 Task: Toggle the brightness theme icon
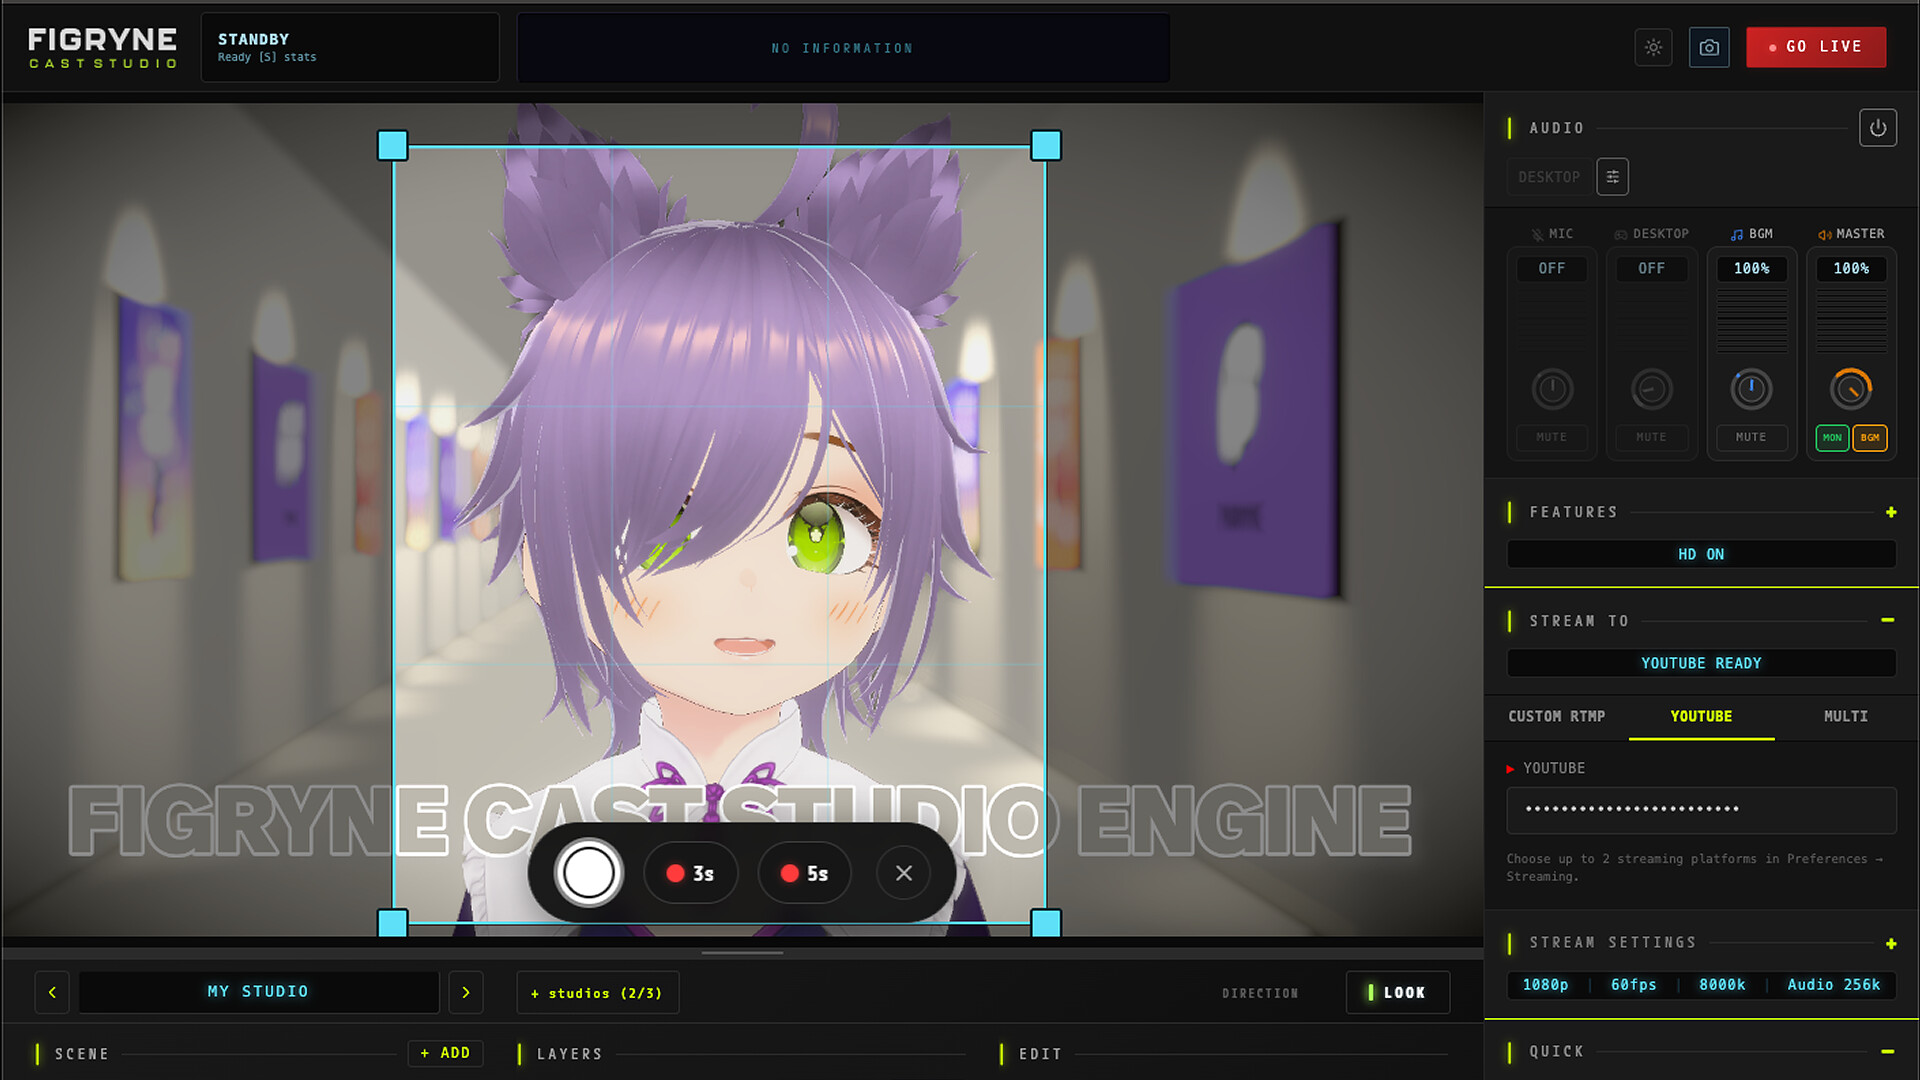1653,47
